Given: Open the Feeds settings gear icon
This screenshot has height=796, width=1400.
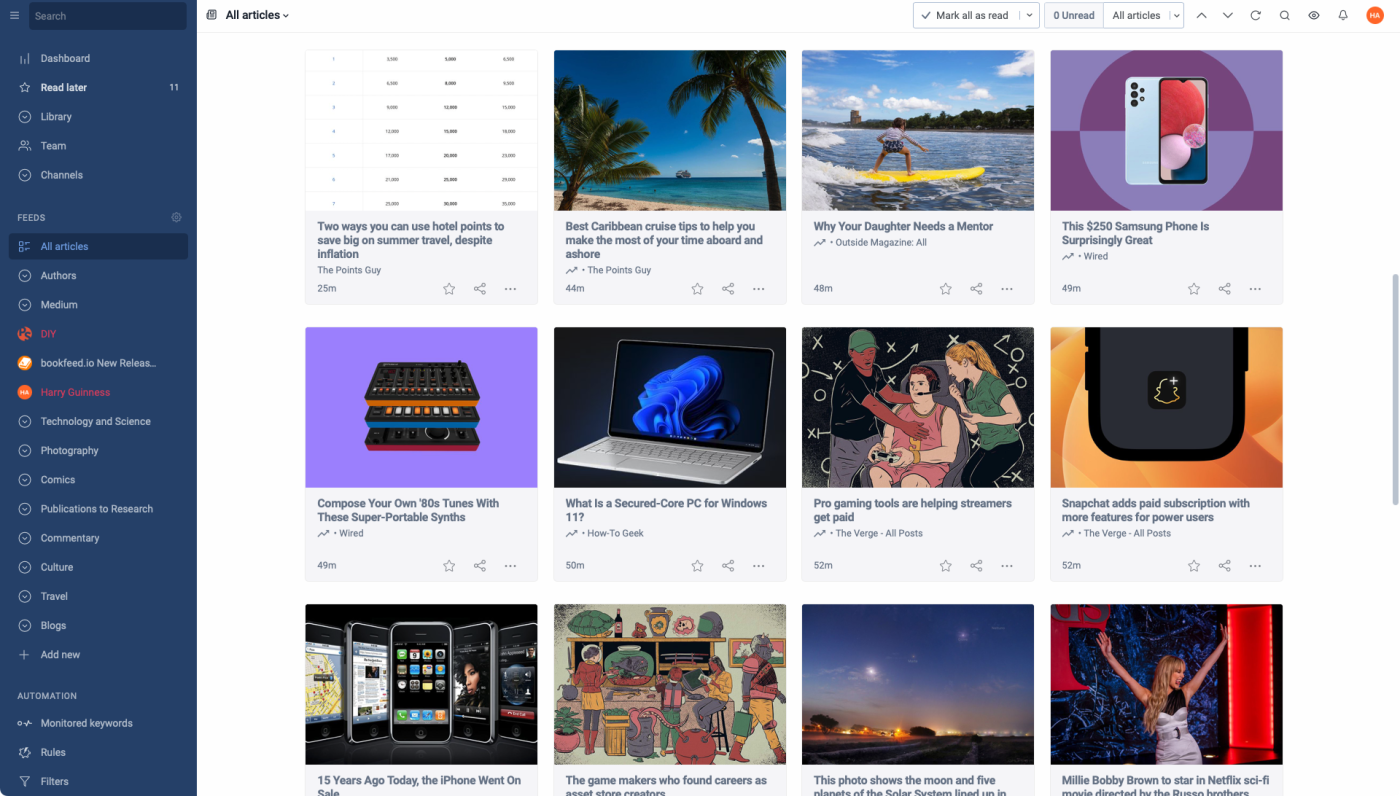Looking at the screenshot, I should point(176,217).
